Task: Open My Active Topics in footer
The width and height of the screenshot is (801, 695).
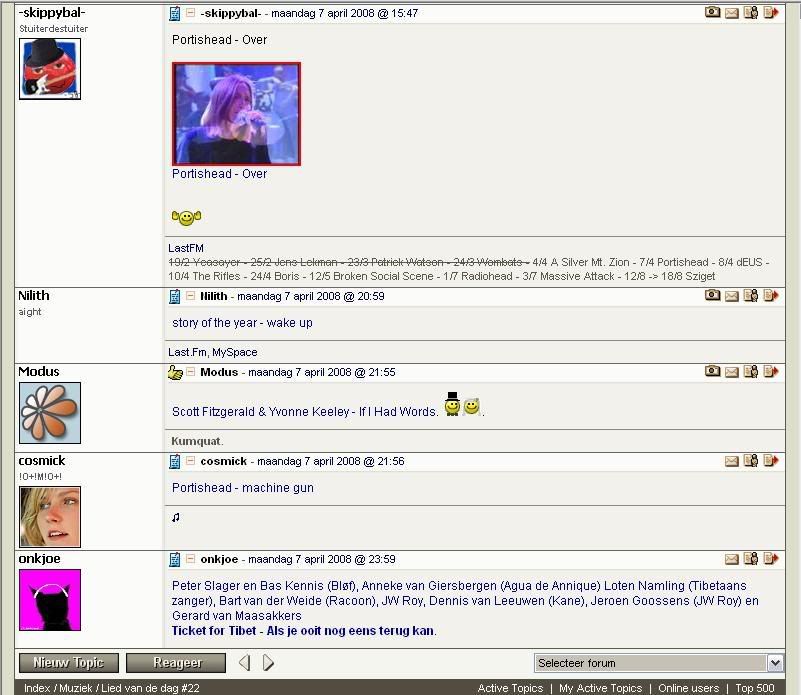Action: (600, 688)
